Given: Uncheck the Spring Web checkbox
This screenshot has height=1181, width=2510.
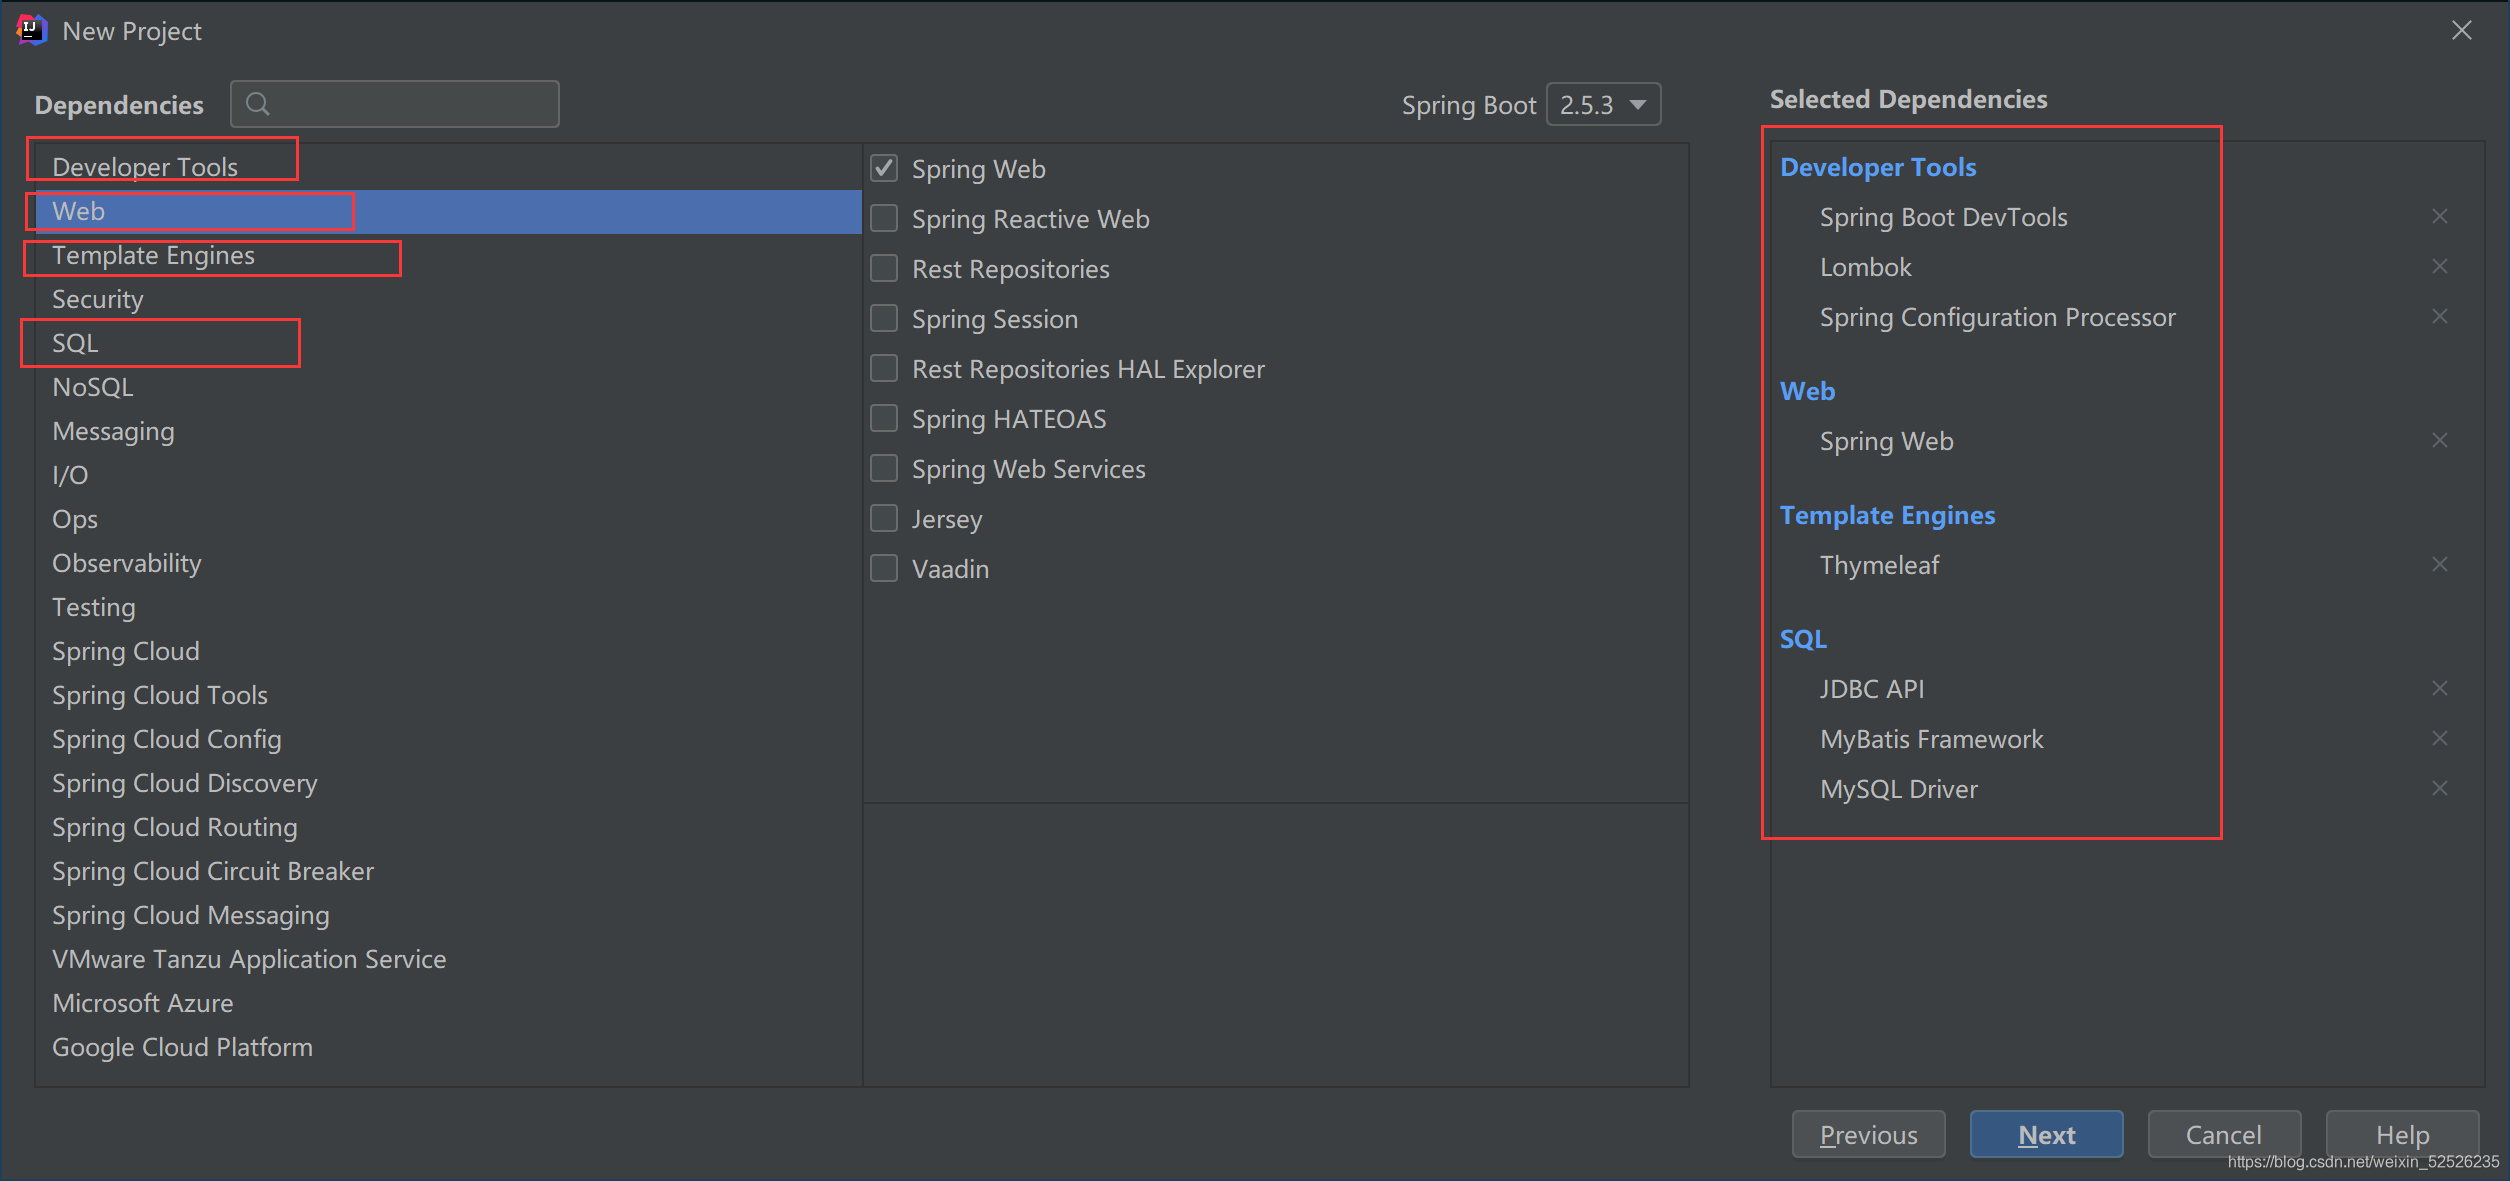Looking at the screenshot, I should pyautogui.click(x=884, y=168).
